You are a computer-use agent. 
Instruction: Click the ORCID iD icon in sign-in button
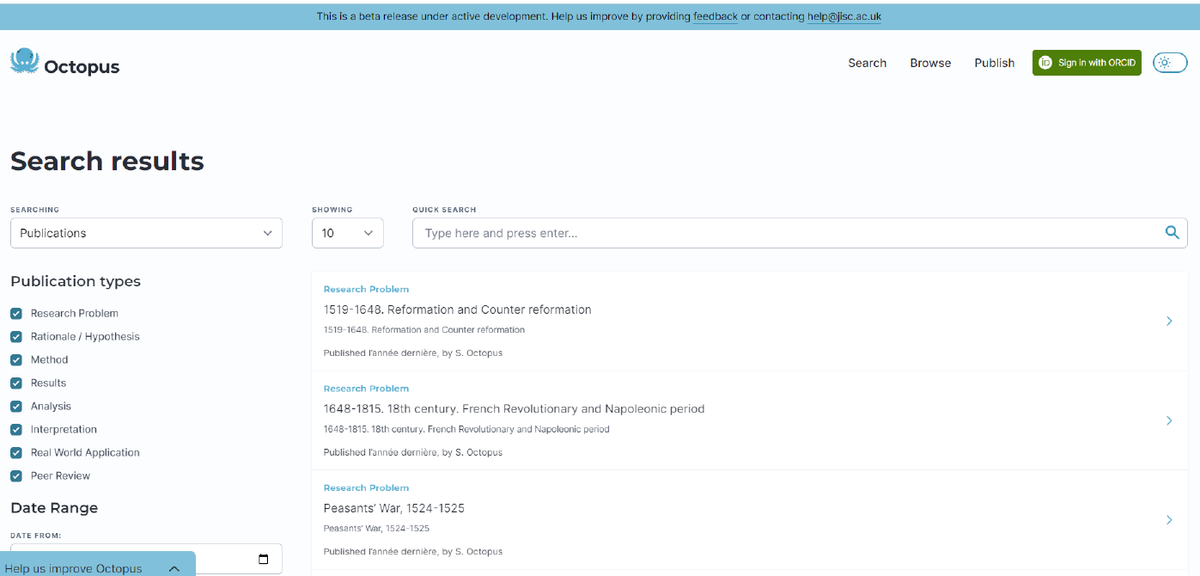coord(1046,63)
